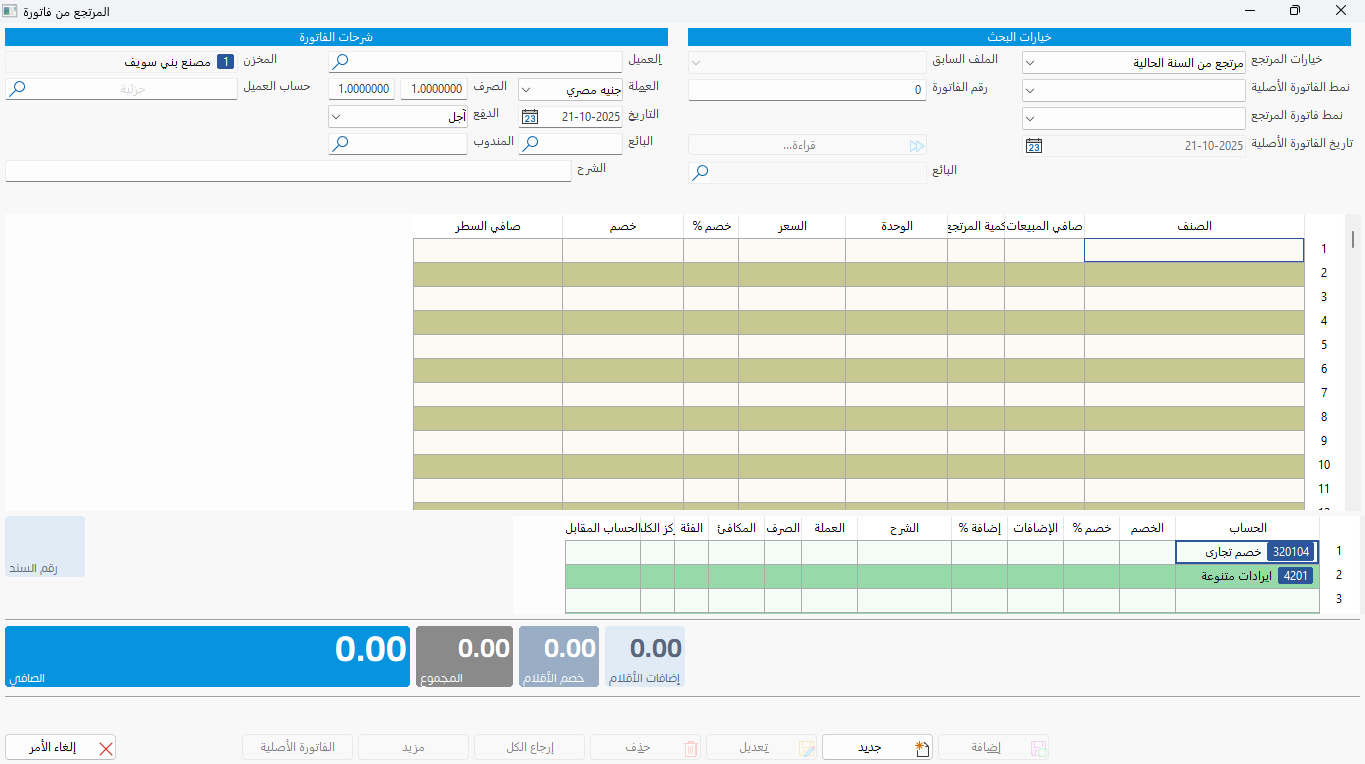Select the first item cell in the grid
Screen dimensions: 1365x764
point(1193,250)
